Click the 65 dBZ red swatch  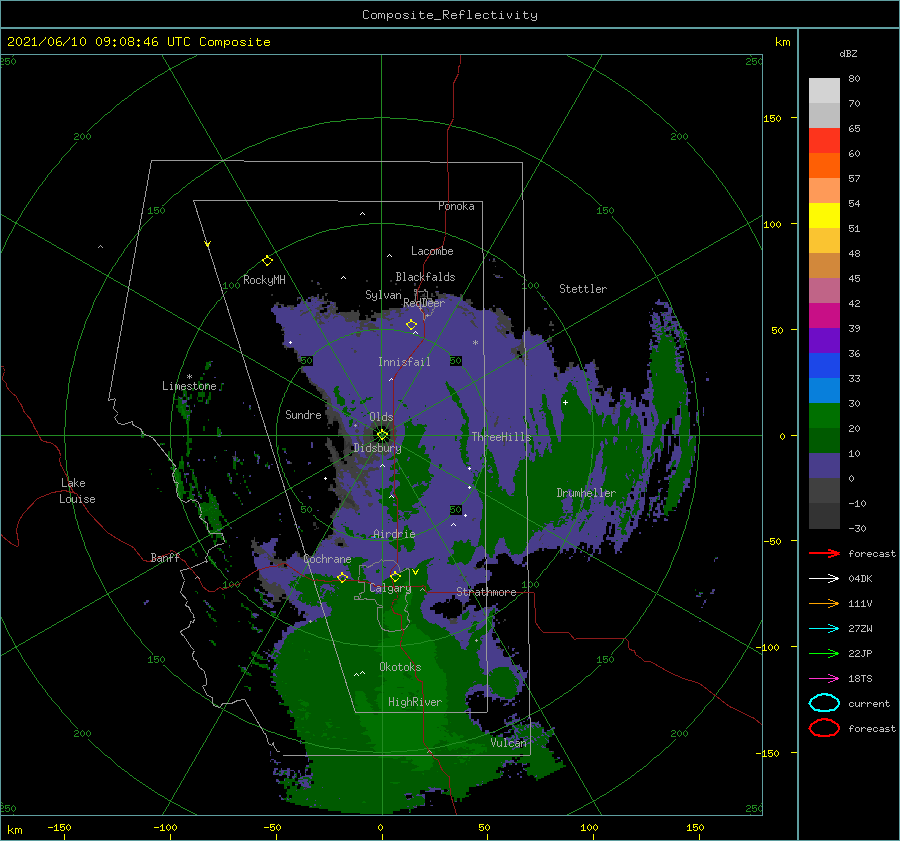pos(824,140)
